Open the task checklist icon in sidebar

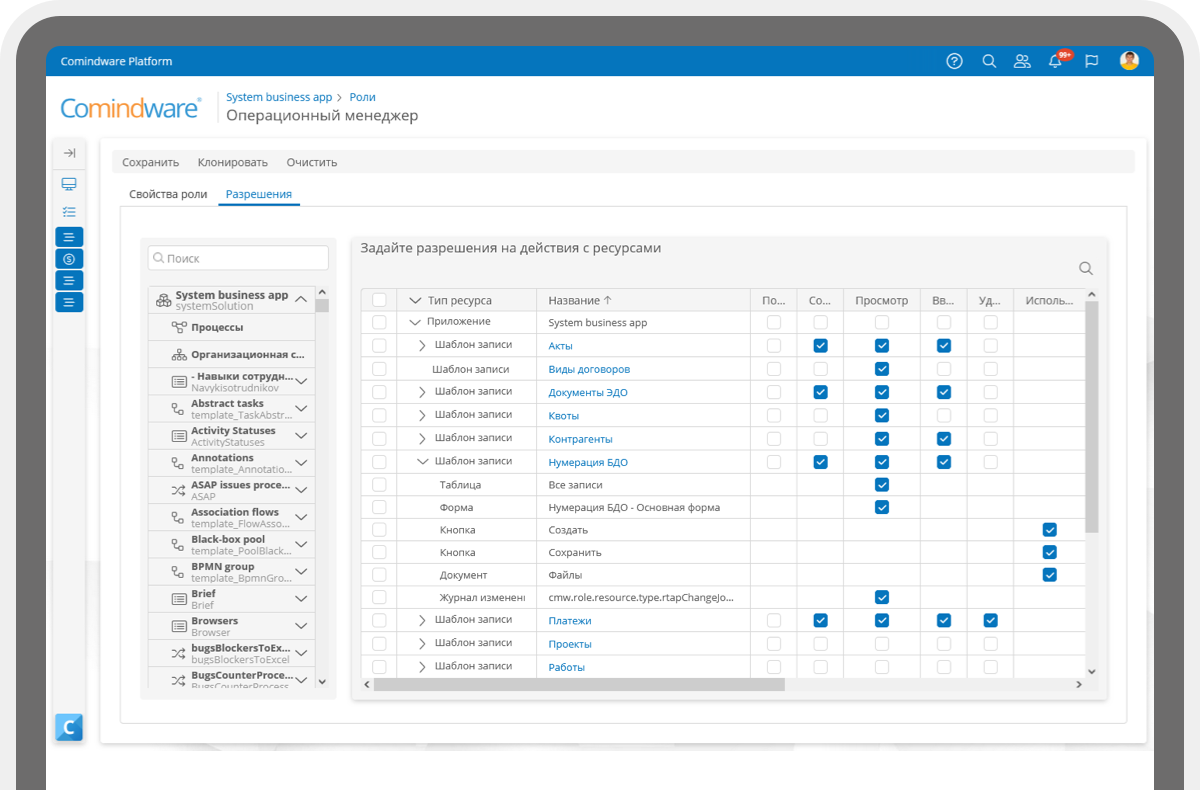[69, 212]
